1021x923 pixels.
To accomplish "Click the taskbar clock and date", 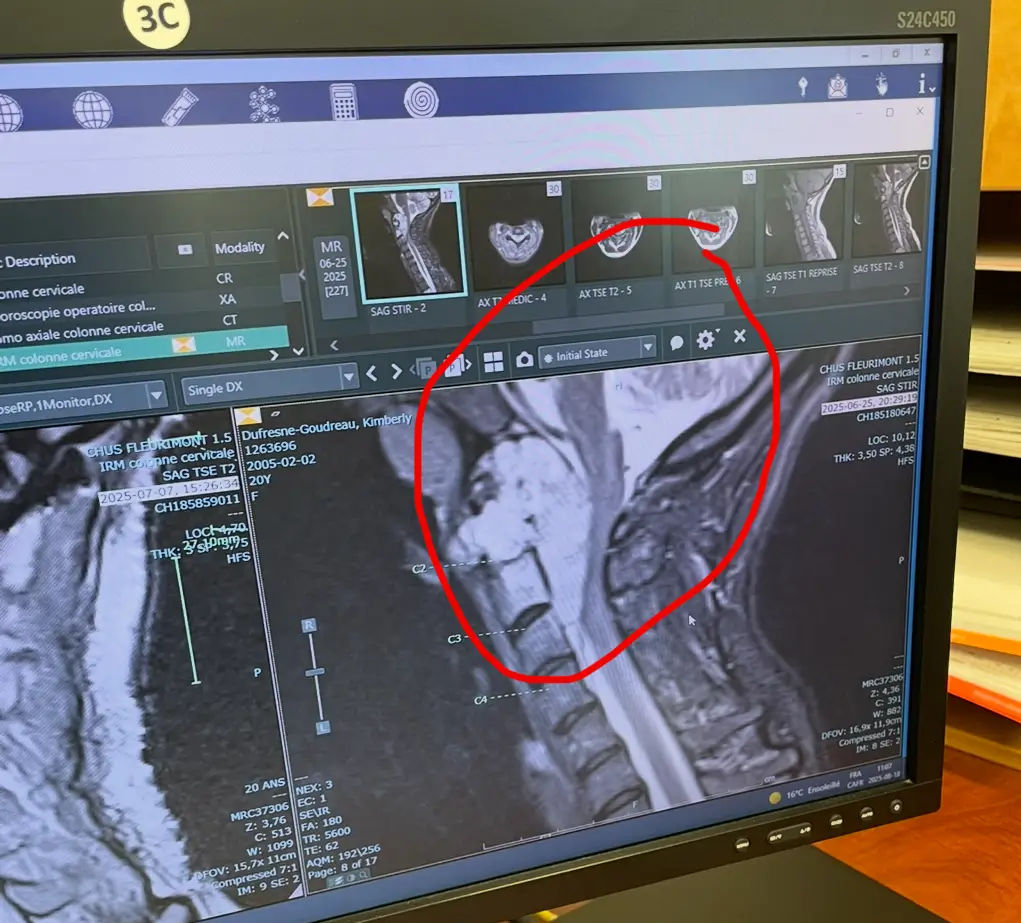I will pos(884,773).
